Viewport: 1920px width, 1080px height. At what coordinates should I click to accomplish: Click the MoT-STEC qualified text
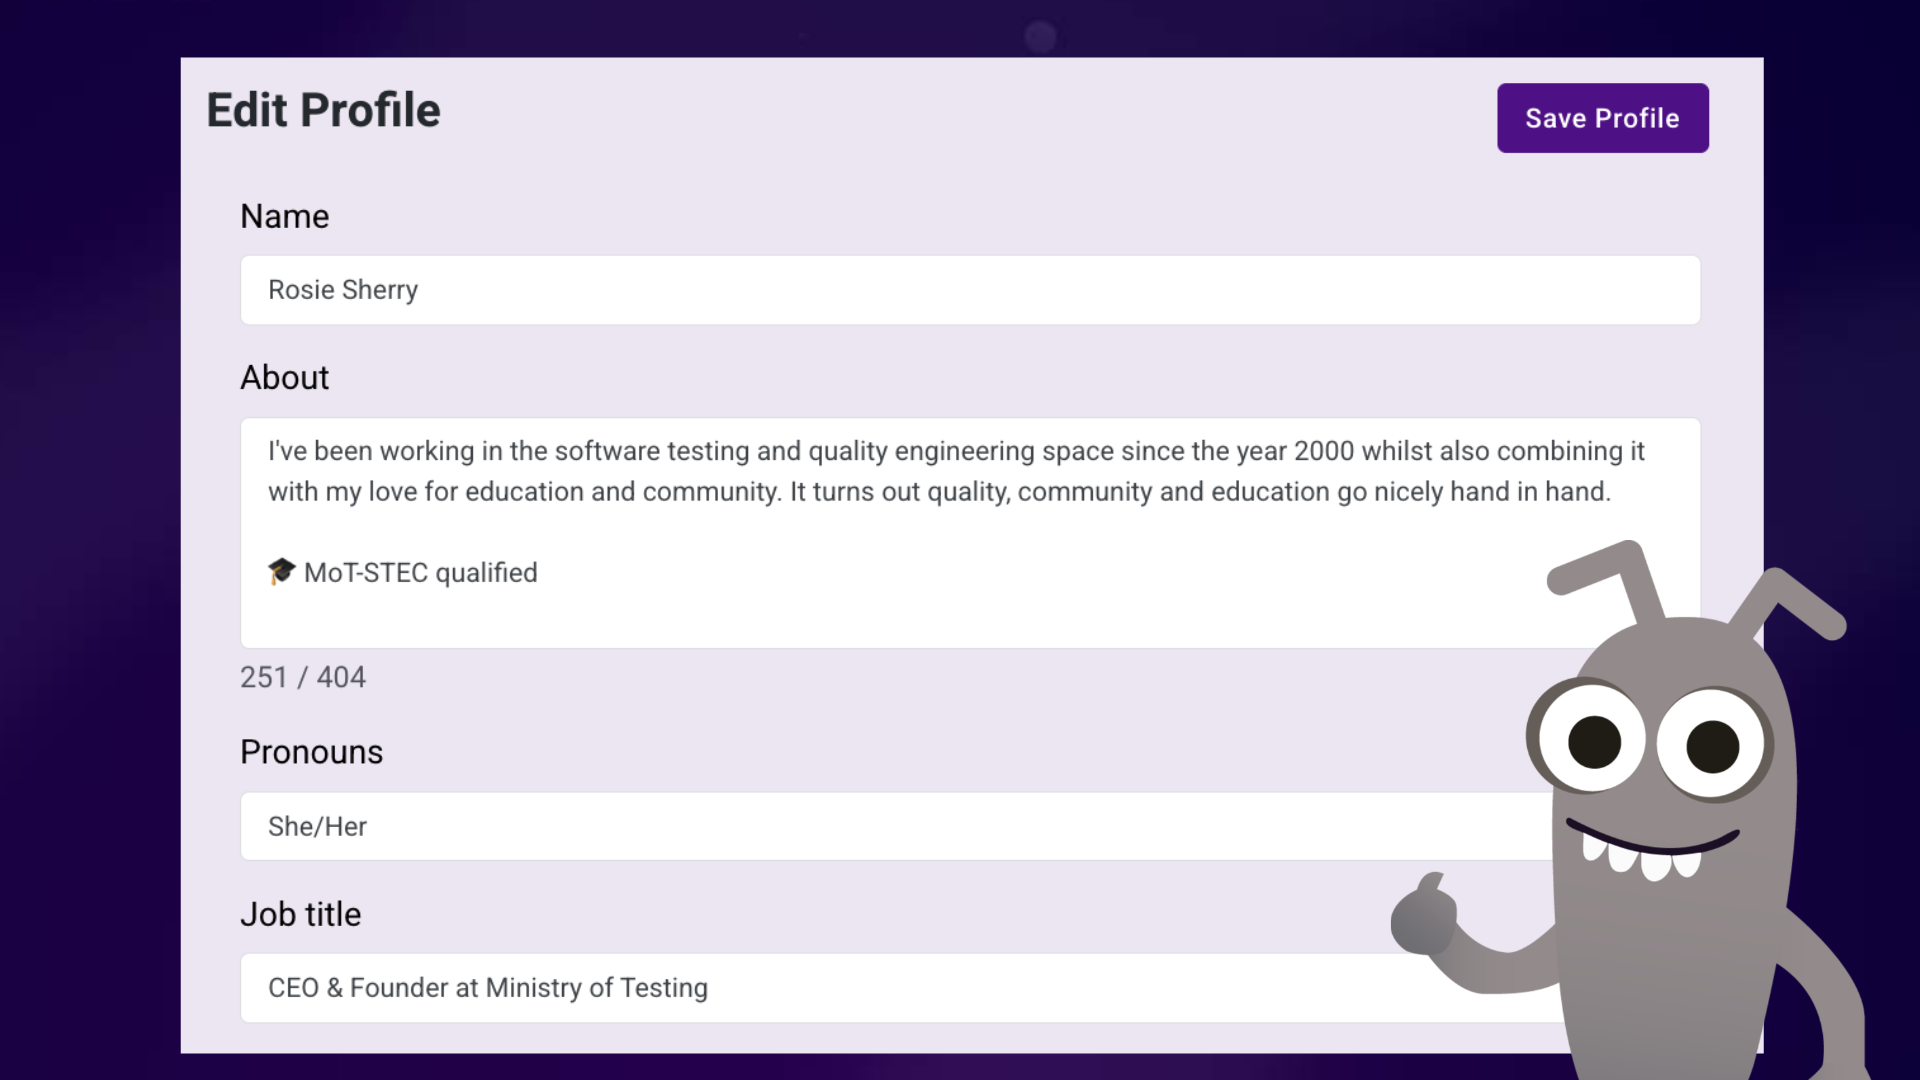(x=420, y=572)
